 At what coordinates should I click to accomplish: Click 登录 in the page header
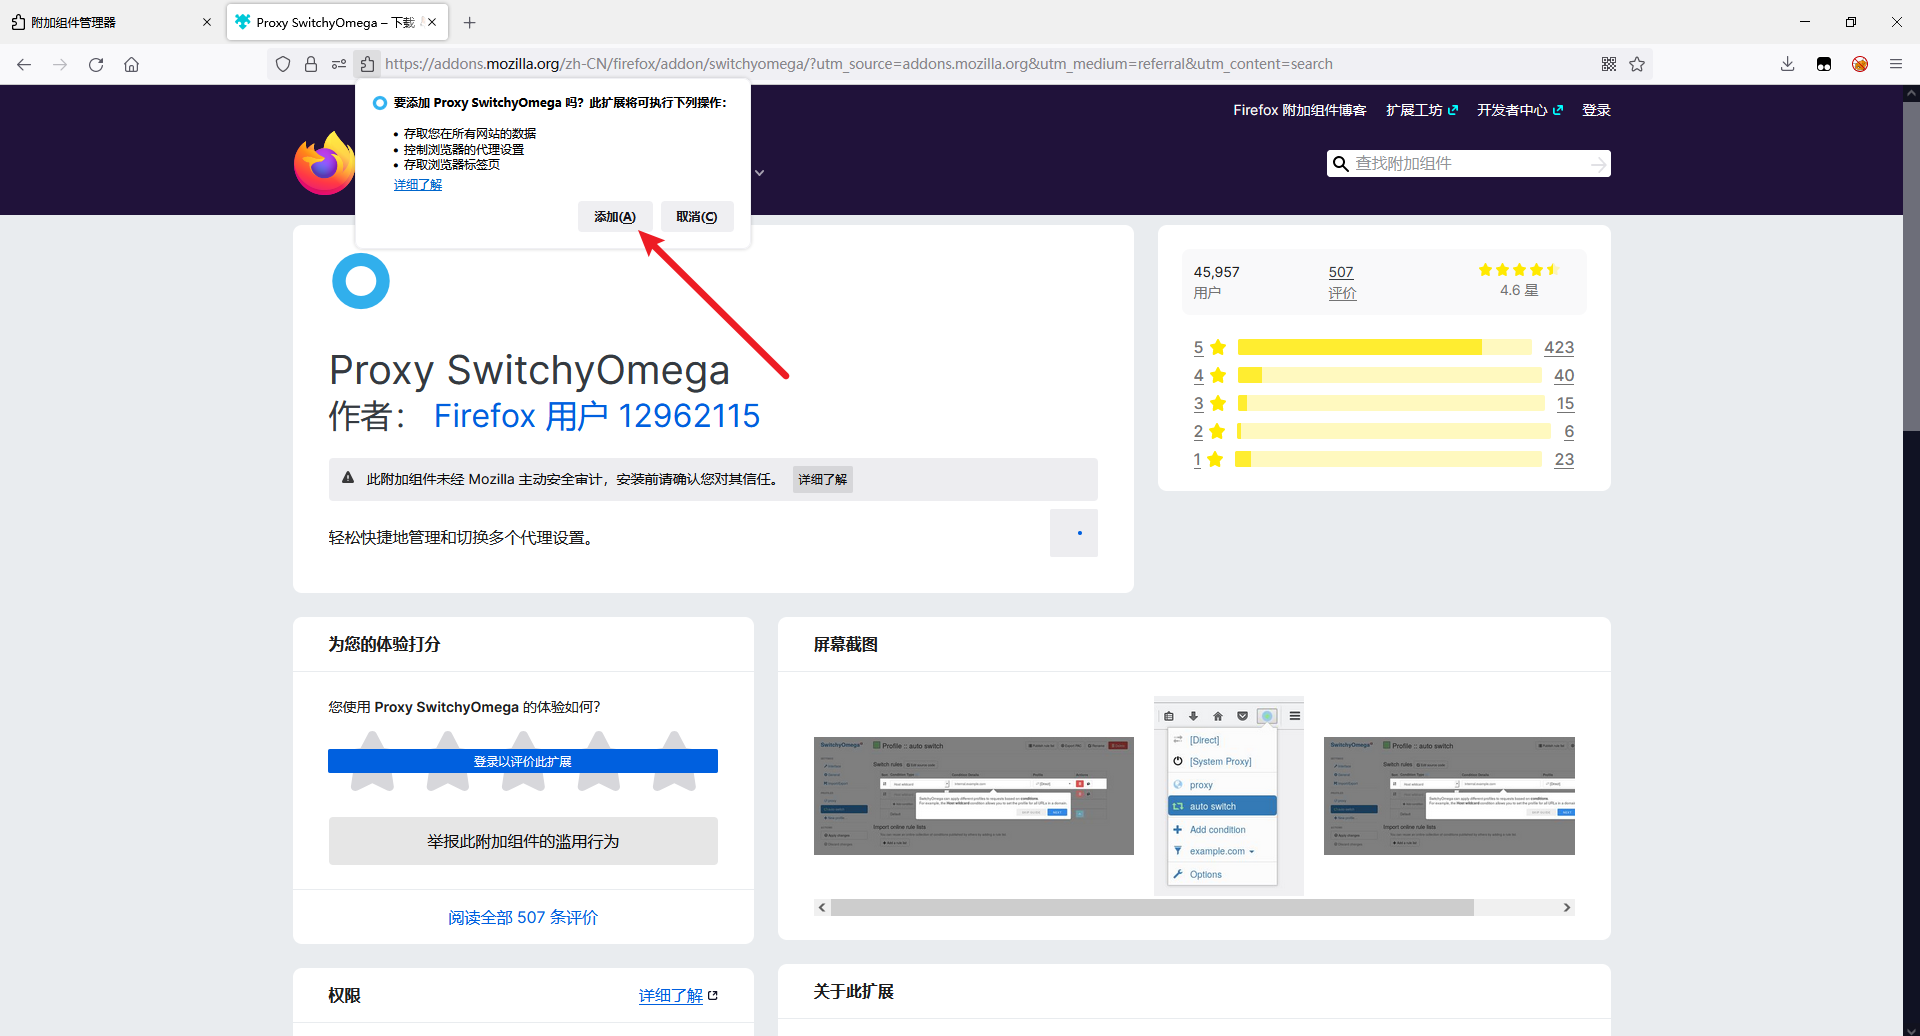tap(1596, 110)
